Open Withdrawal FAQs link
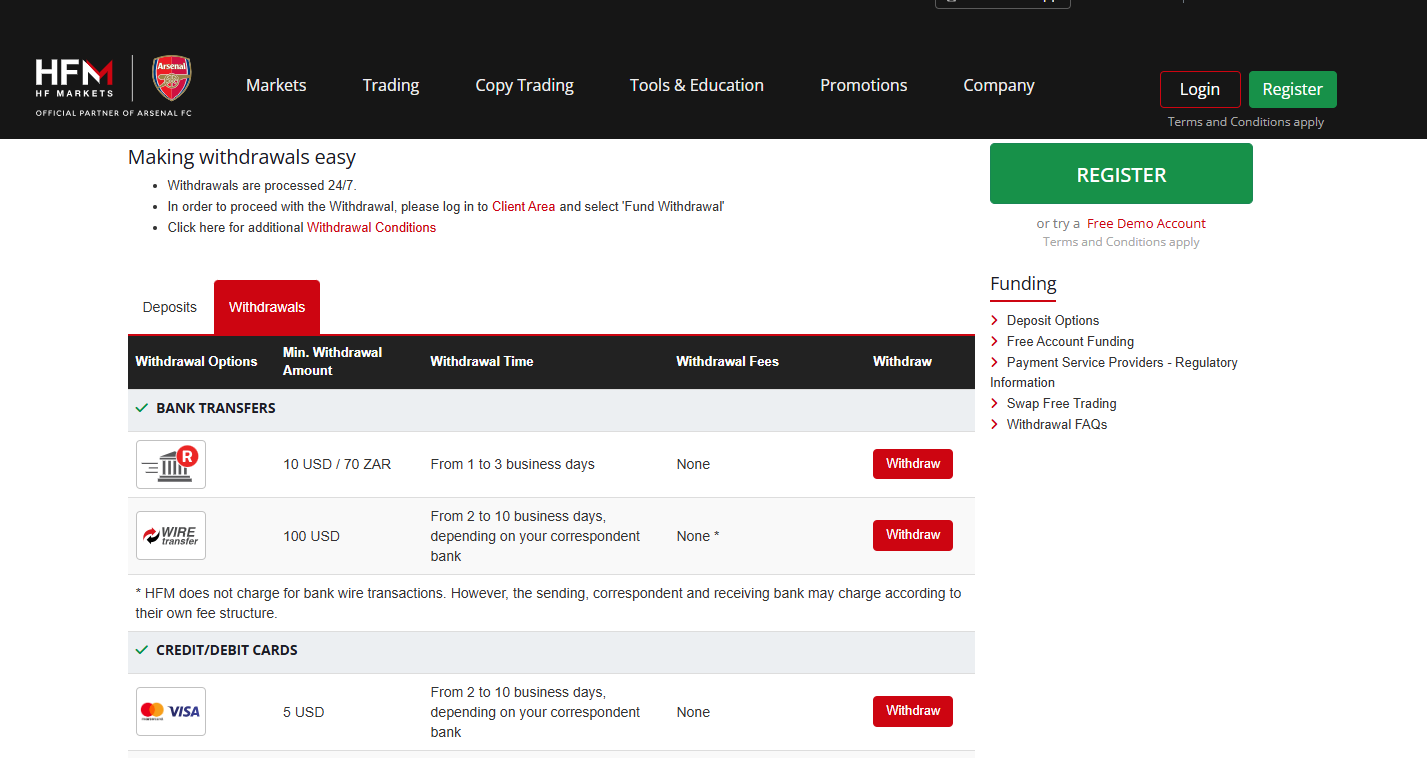Screen dimensions: 1427x758 [x=1057, y=425]
